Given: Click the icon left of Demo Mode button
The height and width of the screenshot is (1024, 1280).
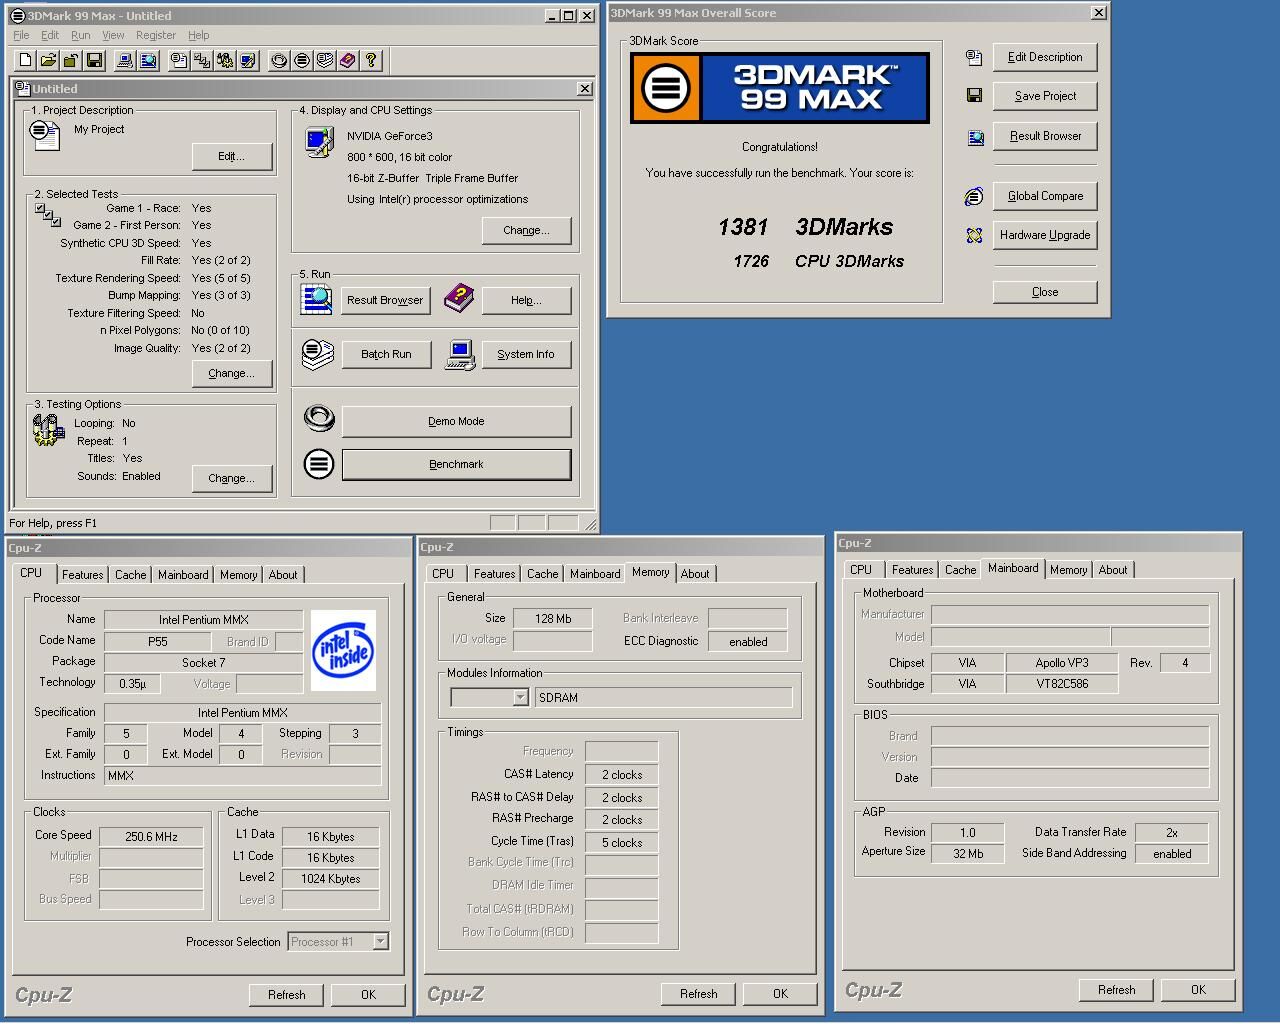Looking at the screenshot, I should point(319,418).
